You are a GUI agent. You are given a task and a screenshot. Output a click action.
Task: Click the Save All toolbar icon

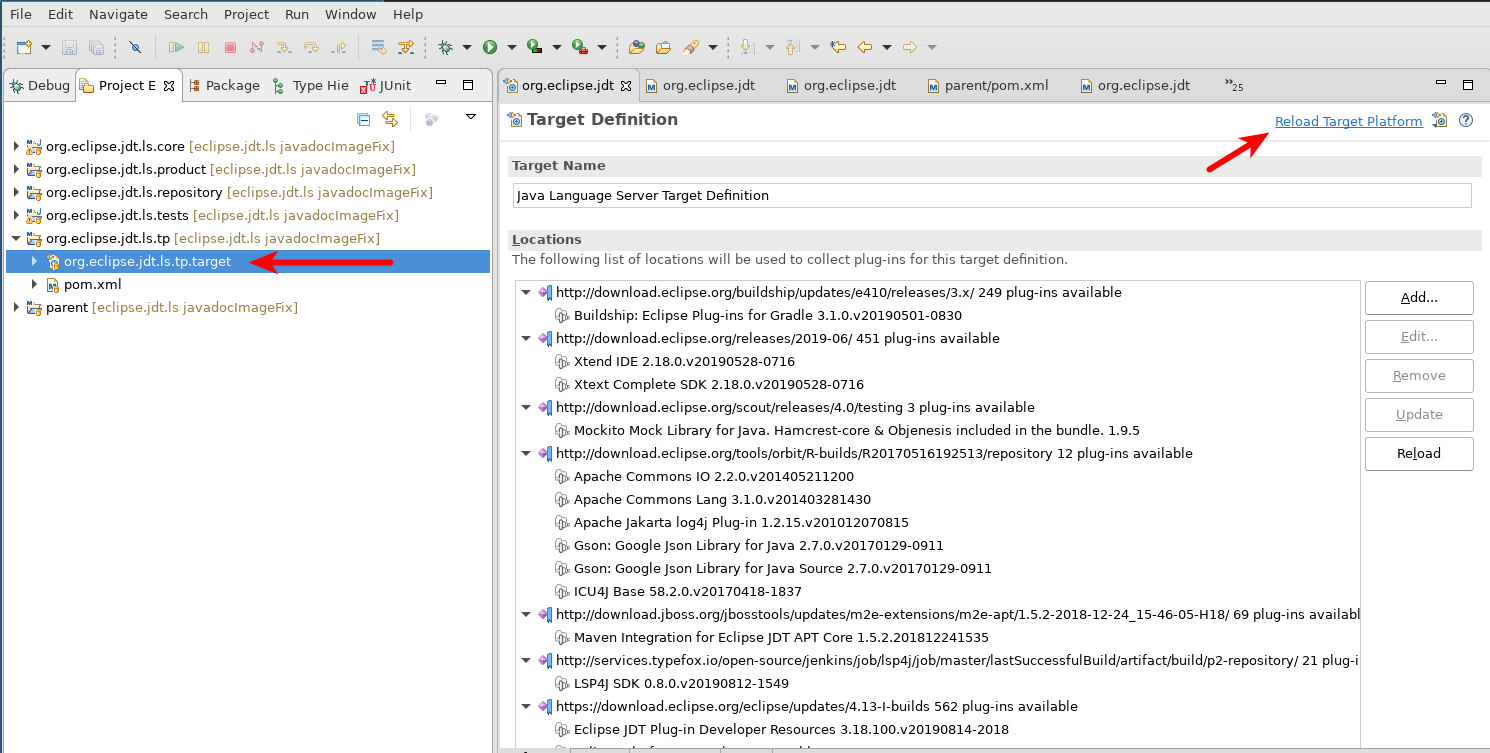point(96,47)
